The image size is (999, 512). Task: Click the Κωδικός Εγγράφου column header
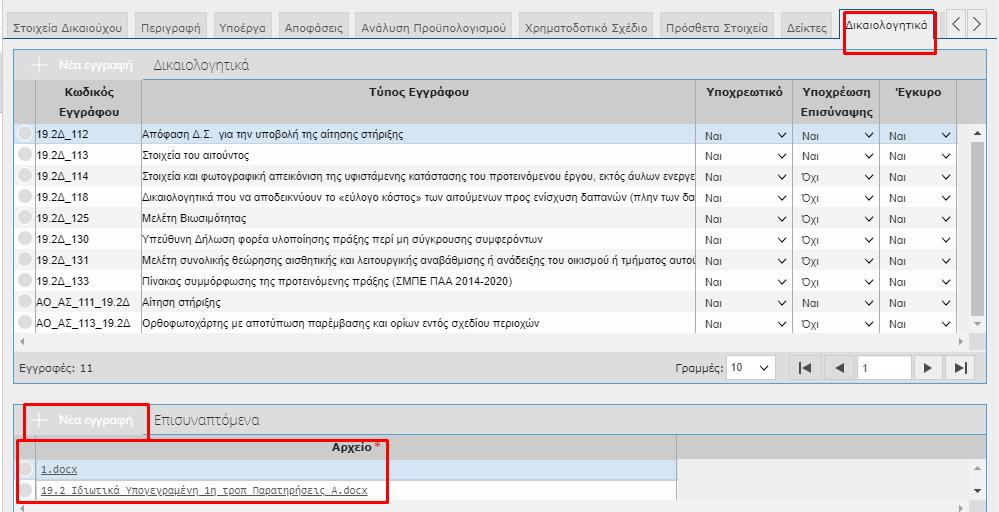(x=89, y=102)
